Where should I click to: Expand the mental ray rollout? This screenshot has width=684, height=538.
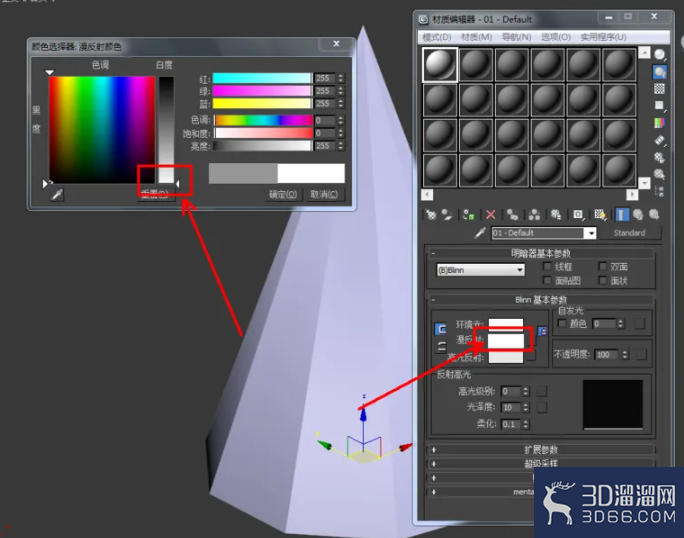pyautogui.click(x=481, y=492)
